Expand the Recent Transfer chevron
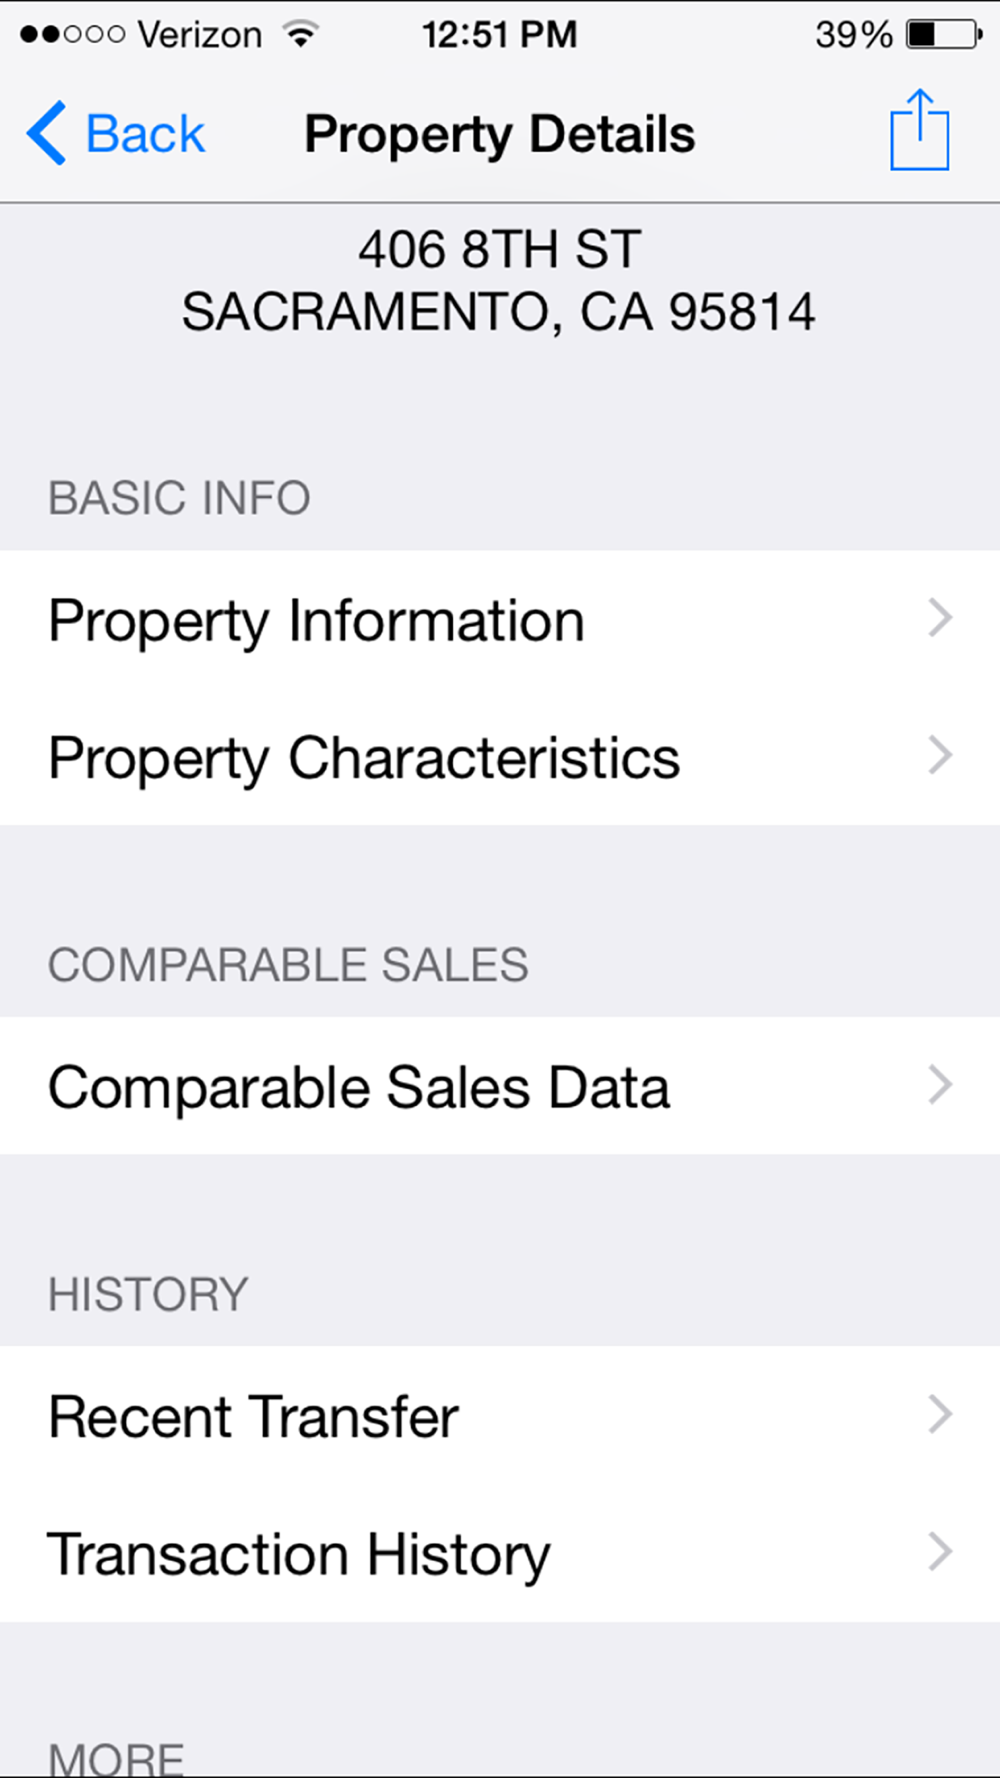Image resolution: width=1000 pixels, height=1778 pixels. point(940,1414)
